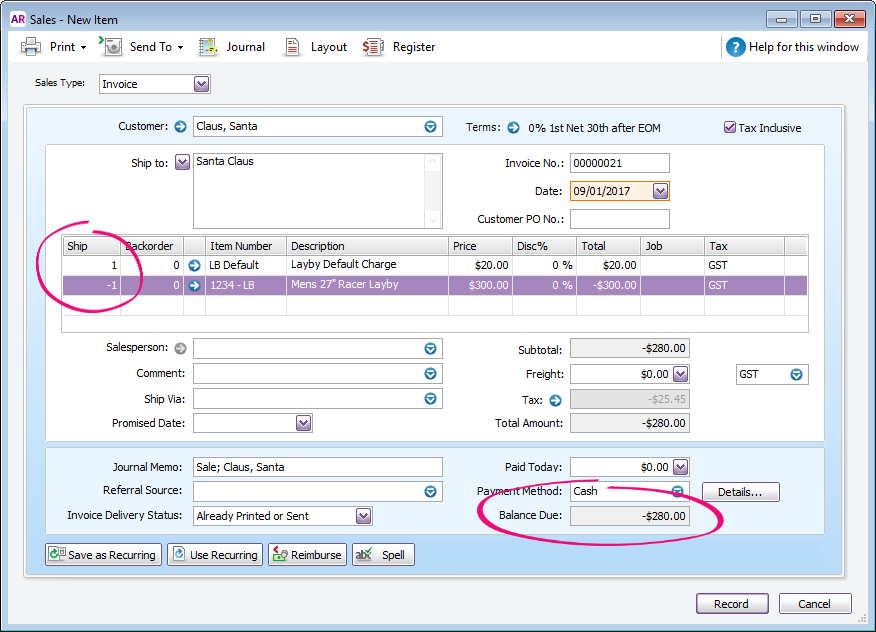
Task: Click the Details... button
Action: tap(740, 492)
